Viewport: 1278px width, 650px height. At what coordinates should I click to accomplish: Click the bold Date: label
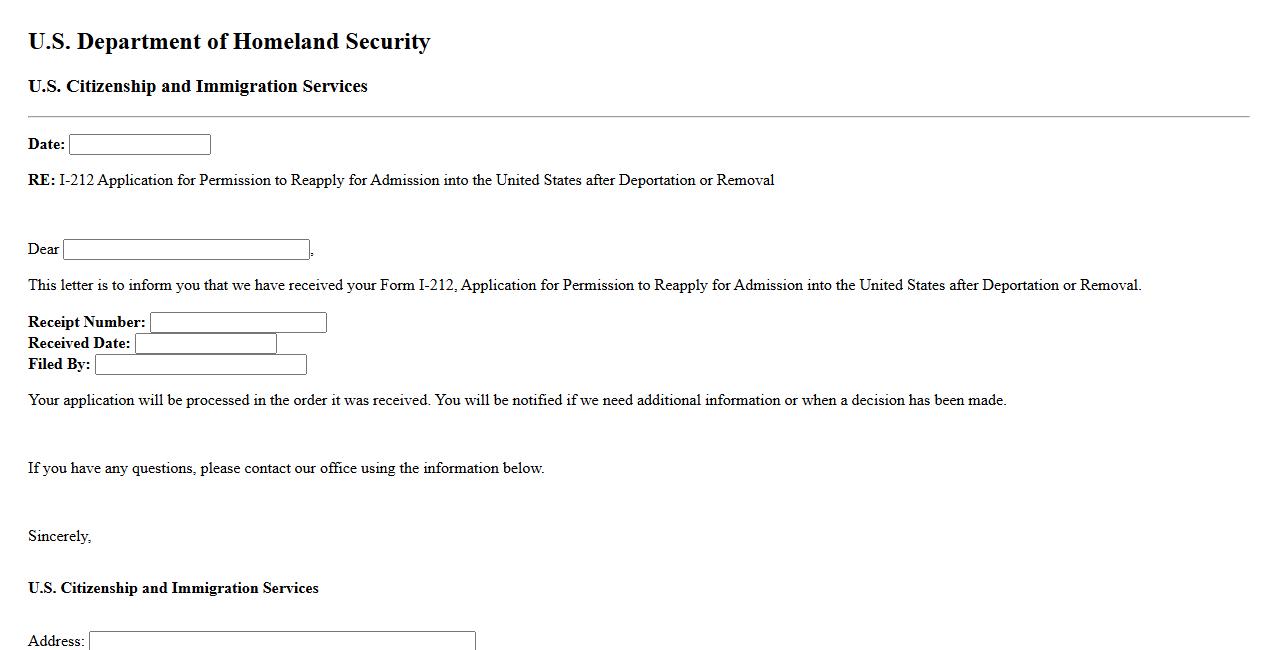coord(46,145)
